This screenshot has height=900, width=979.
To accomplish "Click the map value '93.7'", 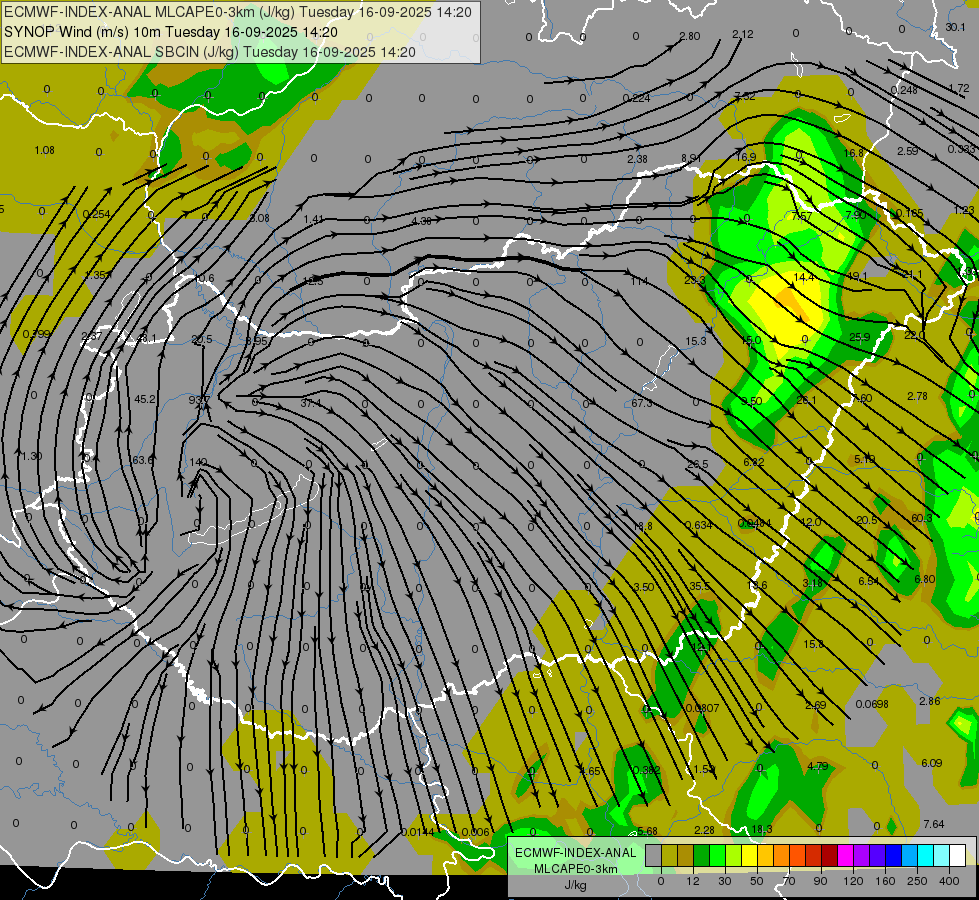I will 199,399.
